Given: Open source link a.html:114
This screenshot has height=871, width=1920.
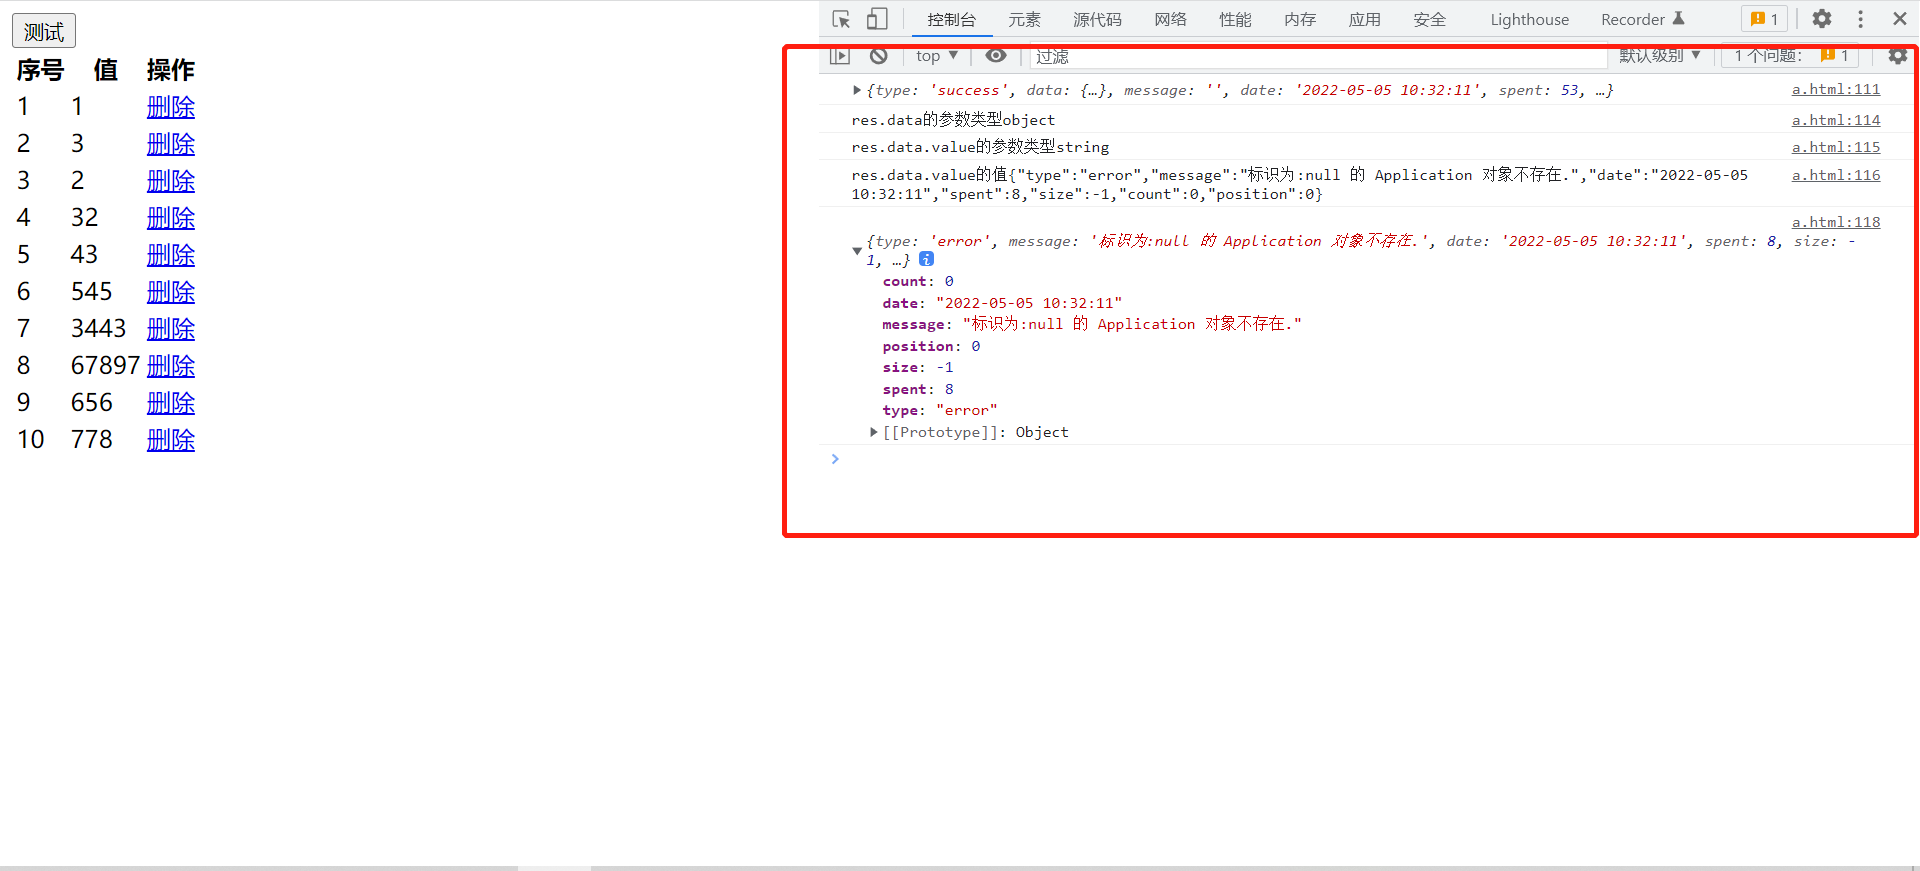Looking at the screenshot, I should (1836, 120).
